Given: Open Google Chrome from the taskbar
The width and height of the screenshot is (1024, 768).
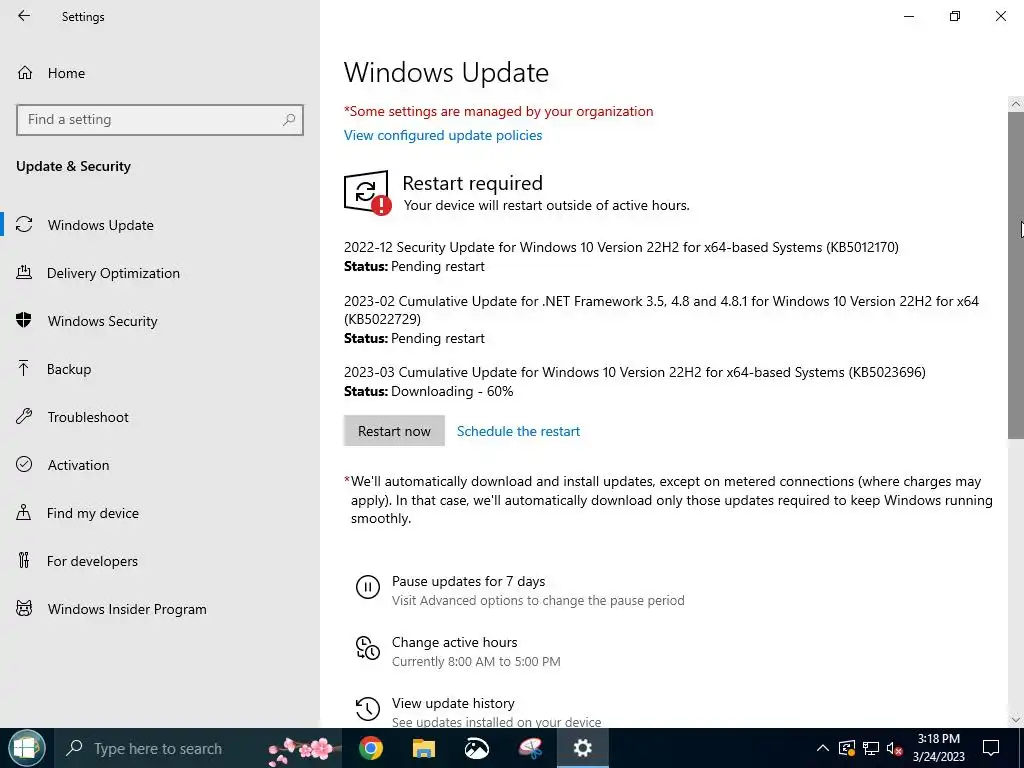Looking at the screenshot, I should [x=371, y=748].
